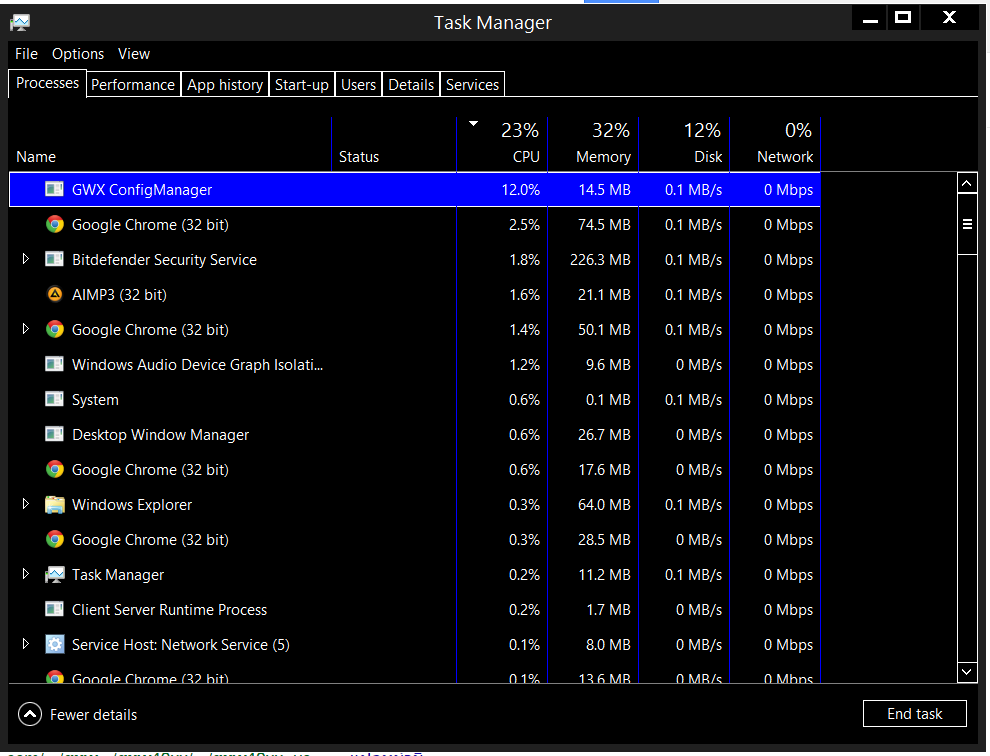Expand the Windows Explorer process group
The height and width of the screenshot is (756, 990).
pos(26,505)
